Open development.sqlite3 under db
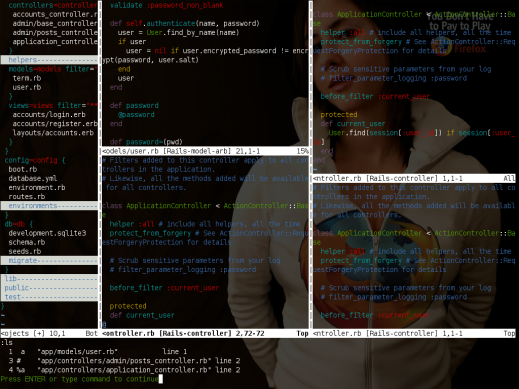This screenshot has width=519, height=389. (x=47, y=233)
